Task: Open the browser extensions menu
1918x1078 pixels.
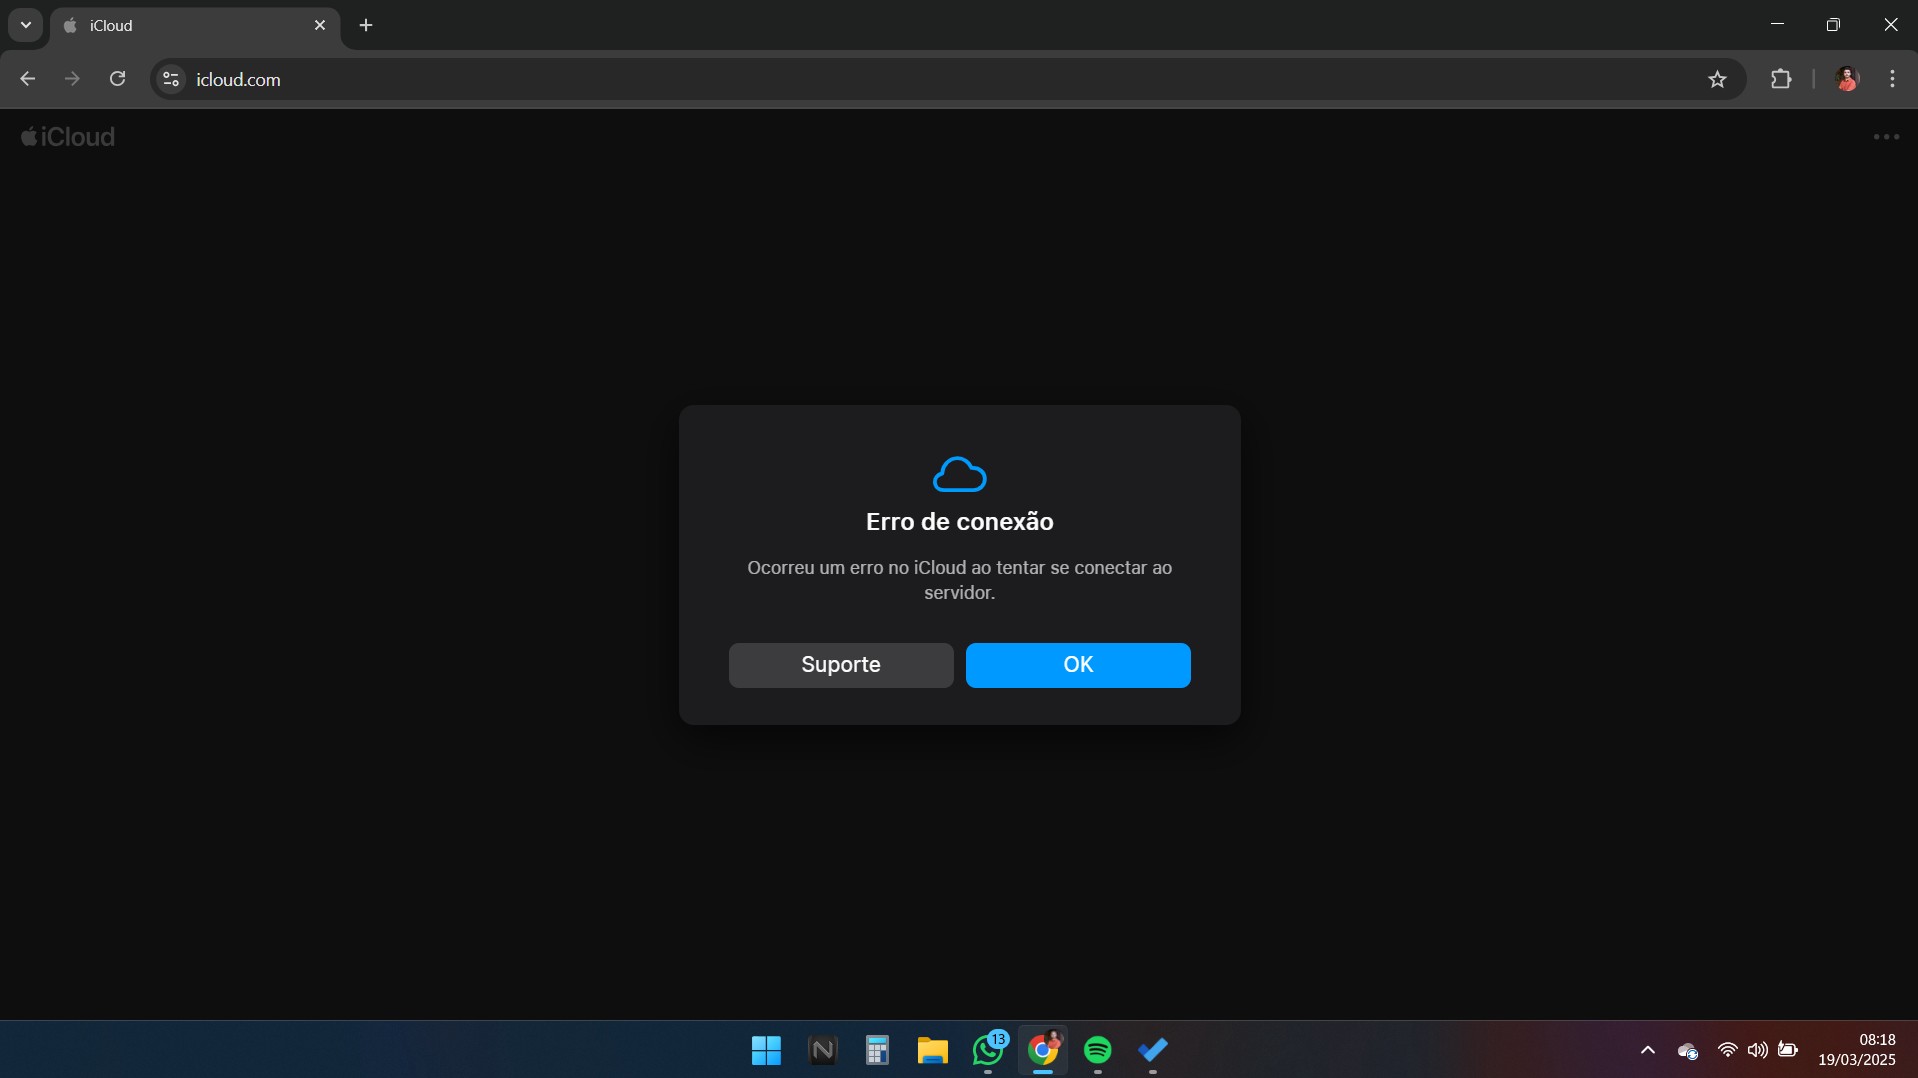Action: click(x=1780, y=79)
